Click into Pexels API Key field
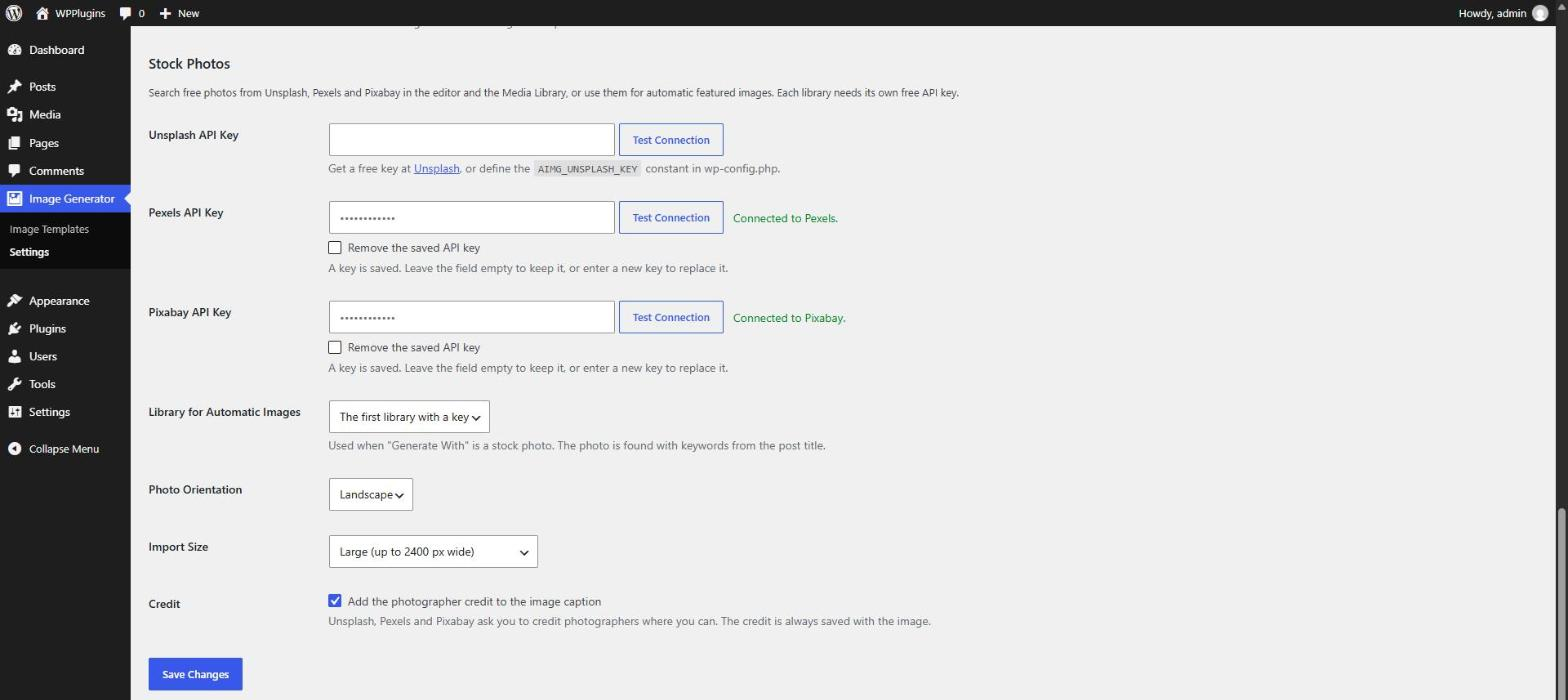This screenshot has height=700, width=1568. pyautogui.click(x=472, y=218)
